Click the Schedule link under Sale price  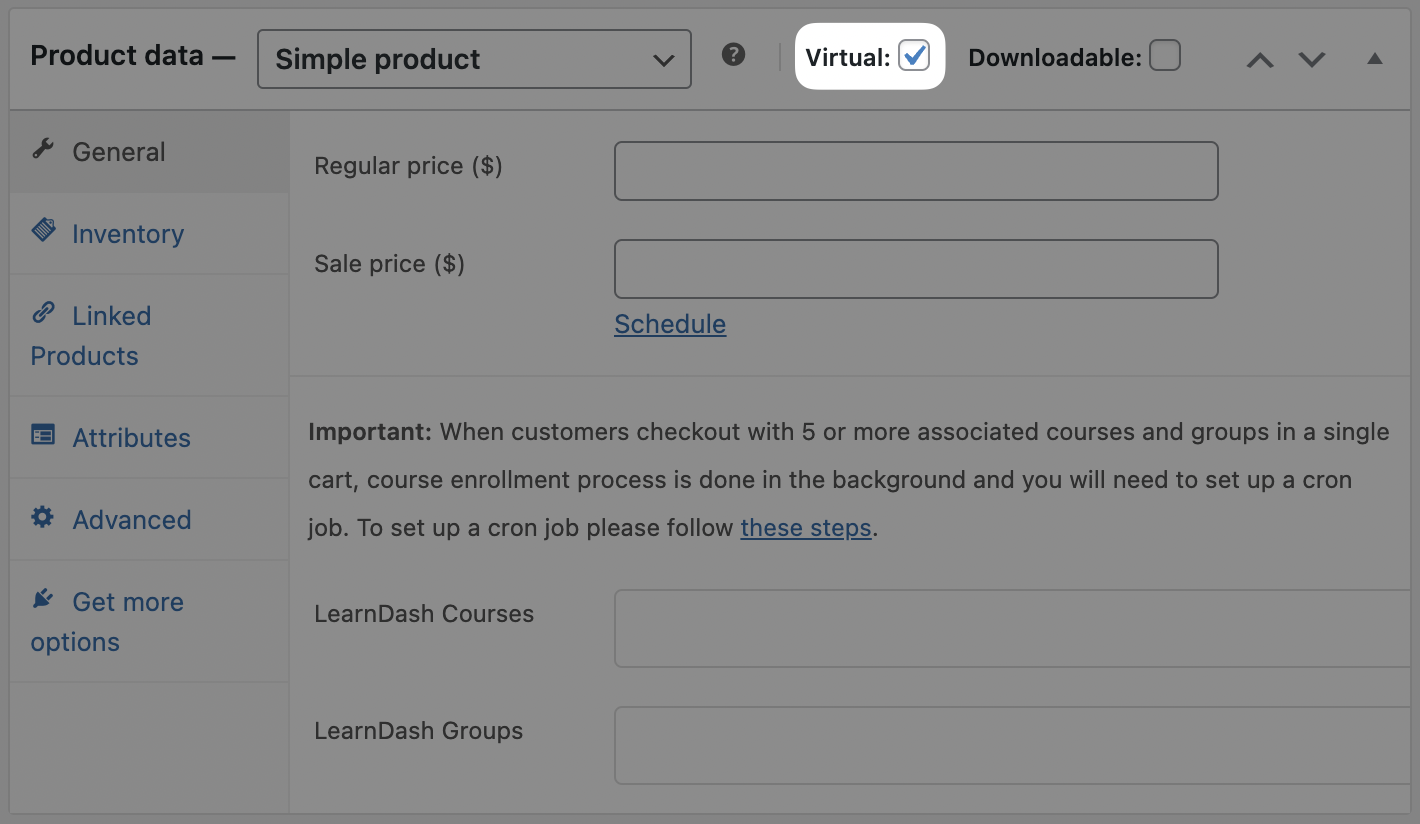[669, 324]
